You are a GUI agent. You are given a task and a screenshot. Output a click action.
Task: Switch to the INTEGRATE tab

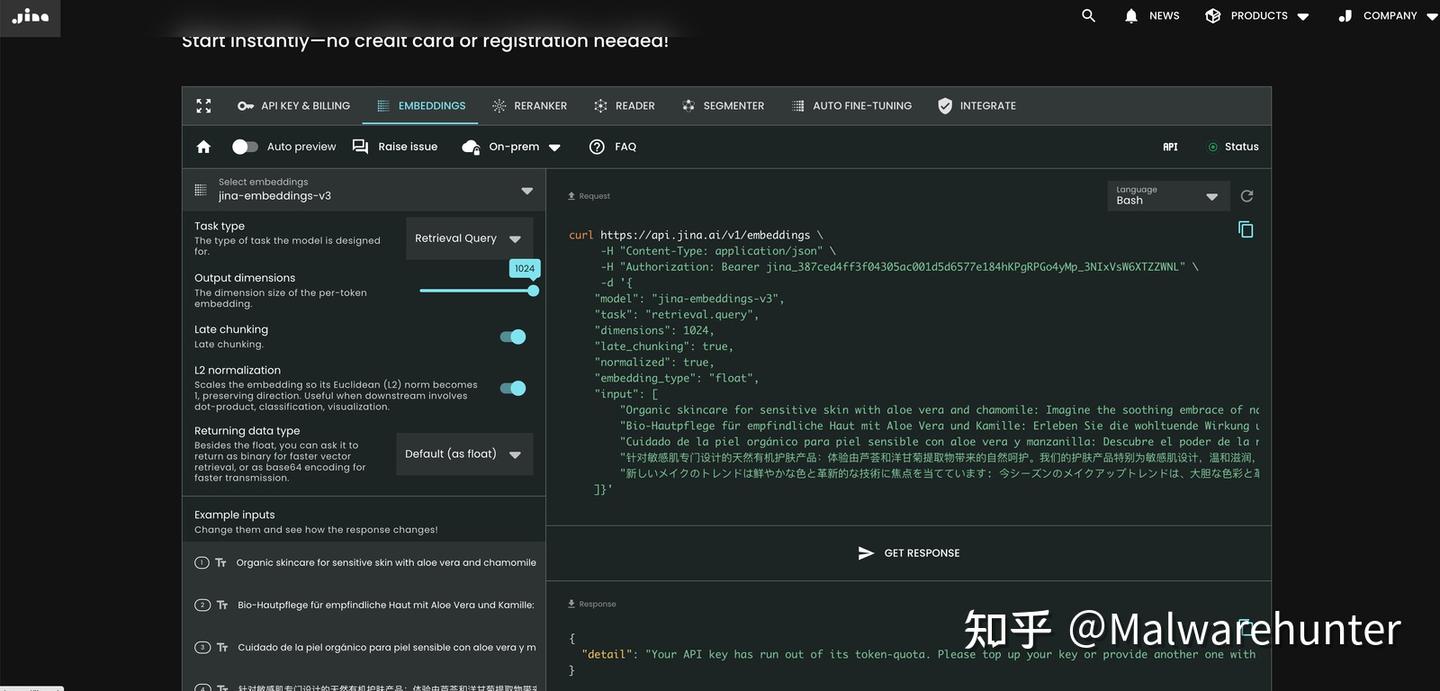pyautogui.click(x=977, y=106)
